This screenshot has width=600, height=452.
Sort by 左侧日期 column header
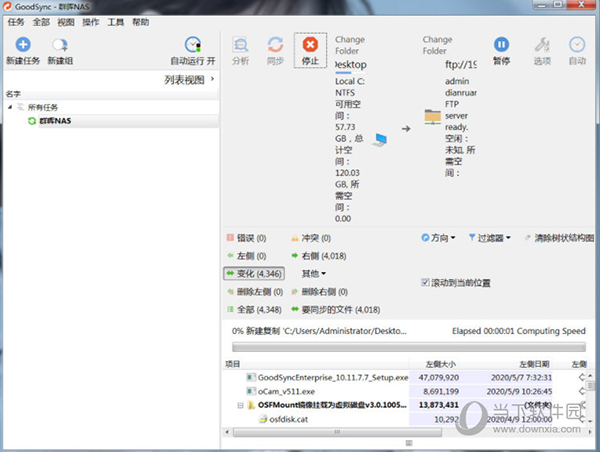pyautogui.click(x=534, y=364)
